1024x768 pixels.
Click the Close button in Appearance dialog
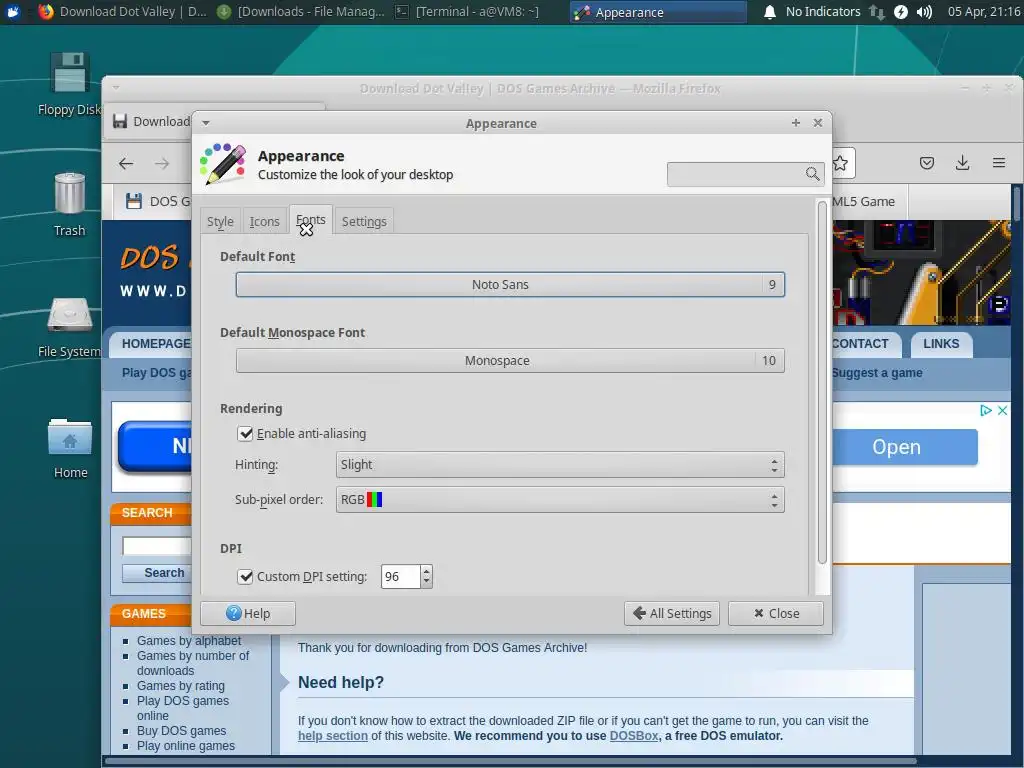click(x=776, y=613)
